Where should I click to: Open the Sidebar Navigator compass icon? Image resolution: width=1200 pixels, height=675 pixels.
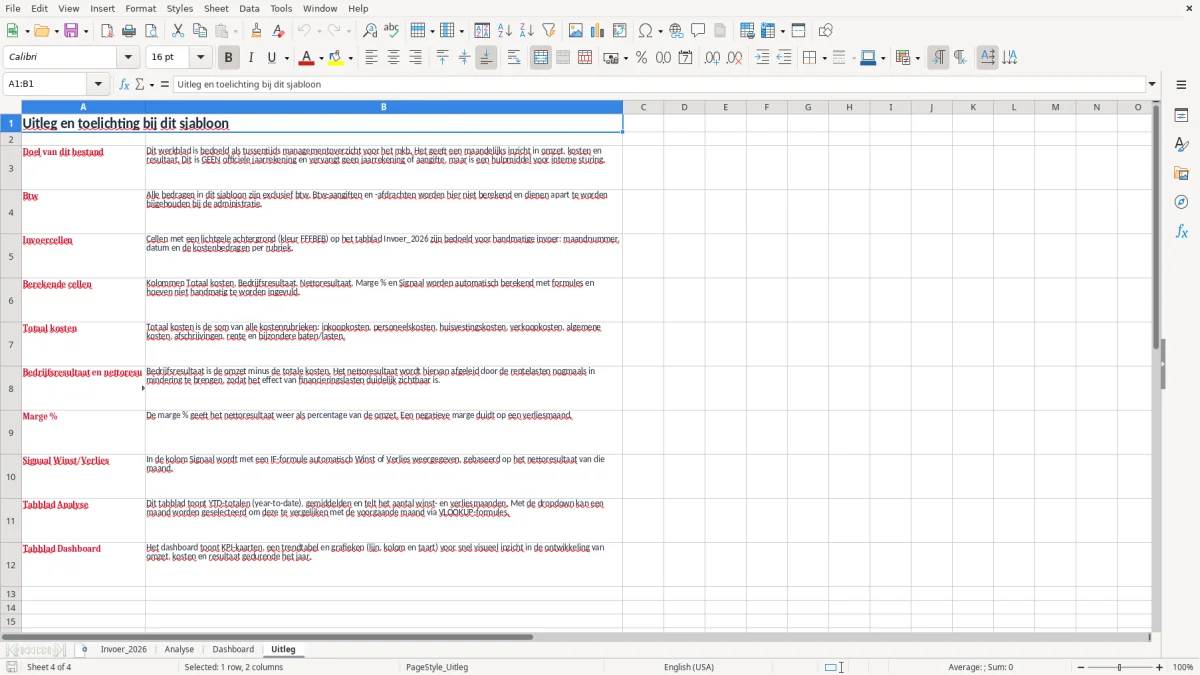pos(1181,202)
